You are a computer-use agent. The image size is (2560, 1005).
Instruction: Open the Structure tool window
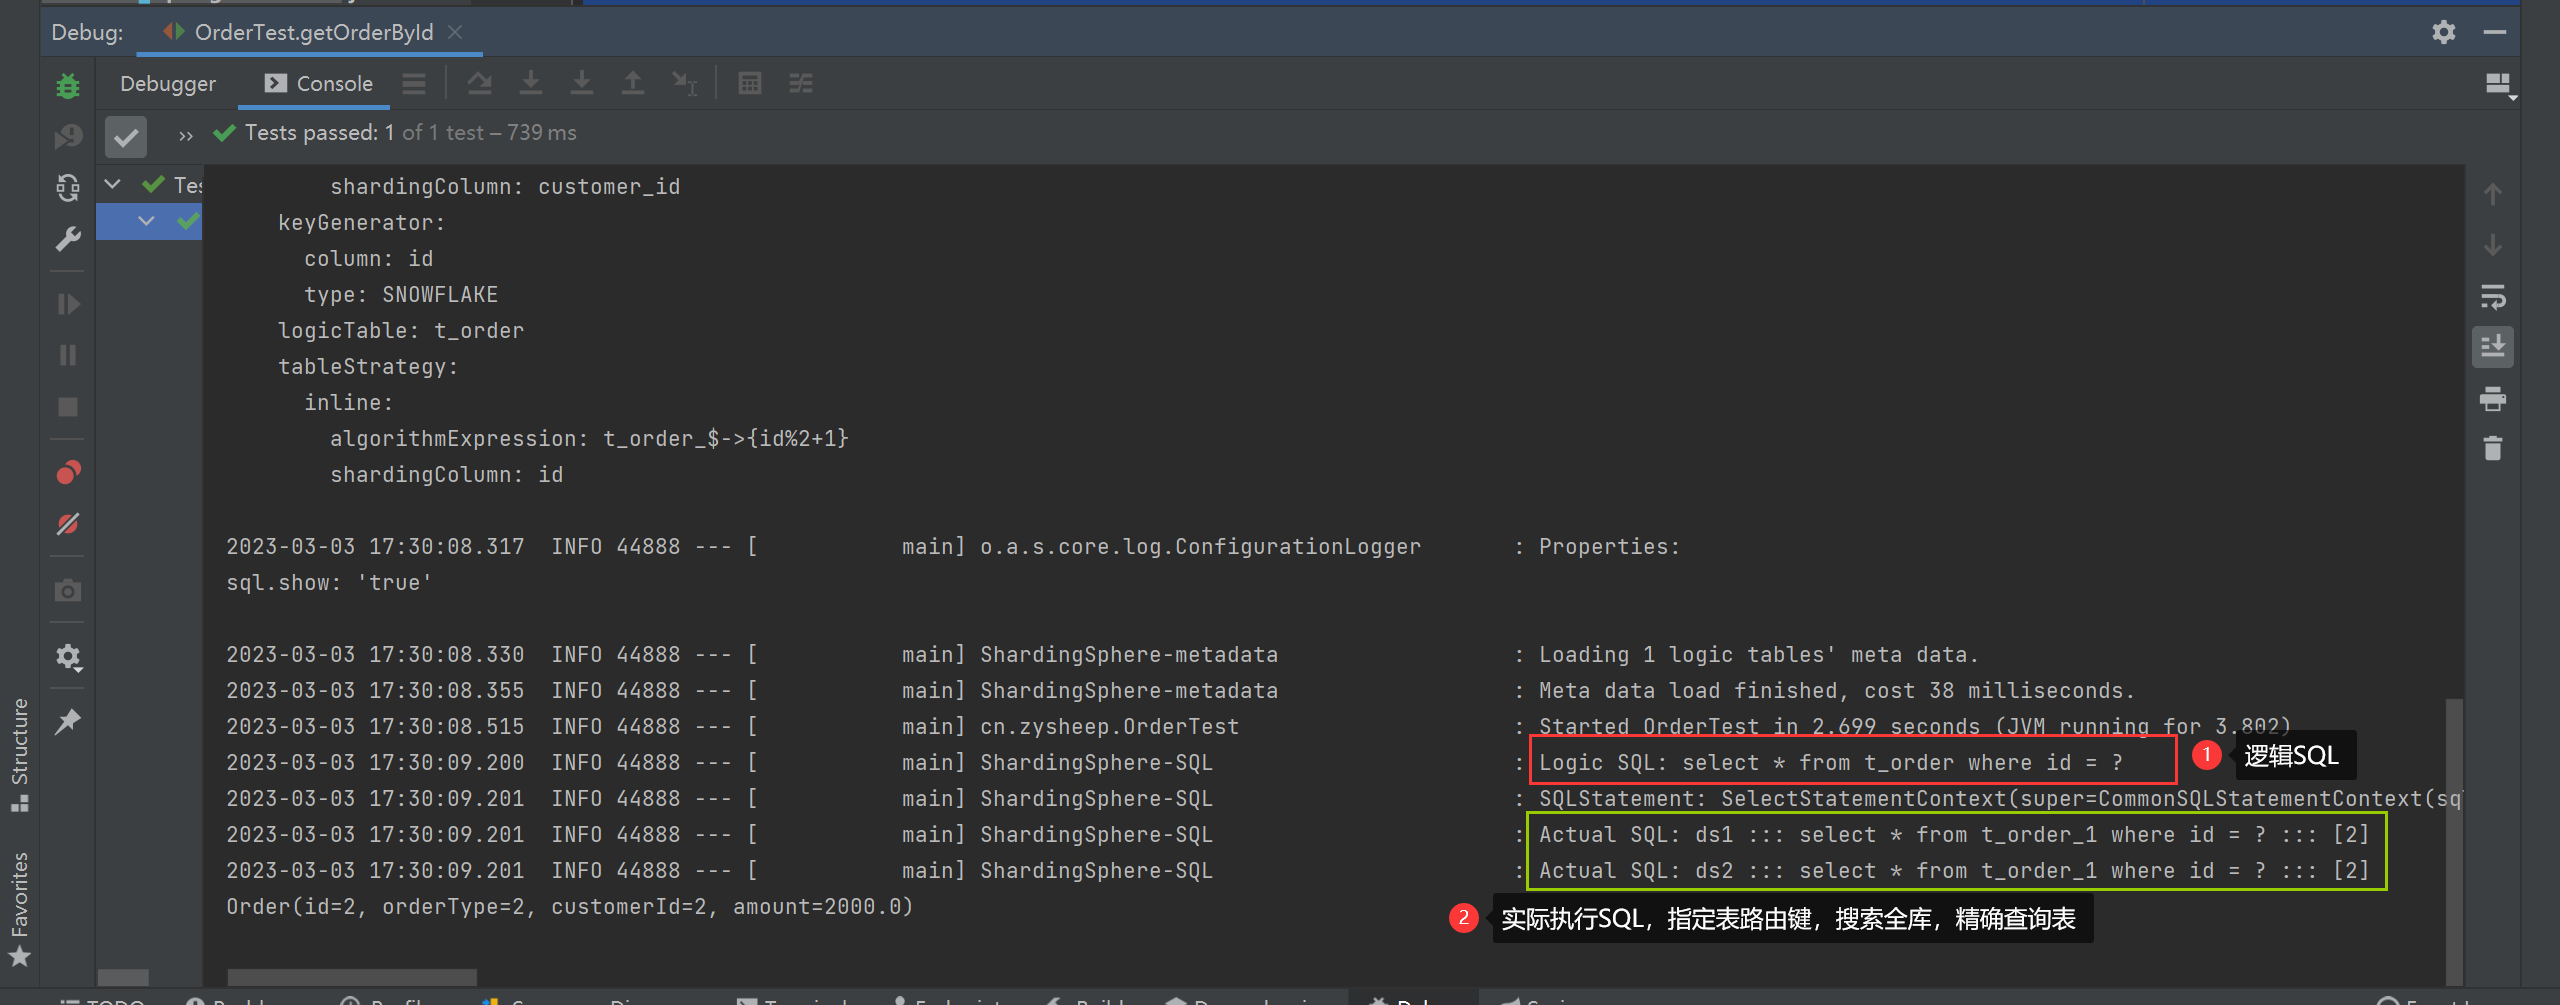19,754
